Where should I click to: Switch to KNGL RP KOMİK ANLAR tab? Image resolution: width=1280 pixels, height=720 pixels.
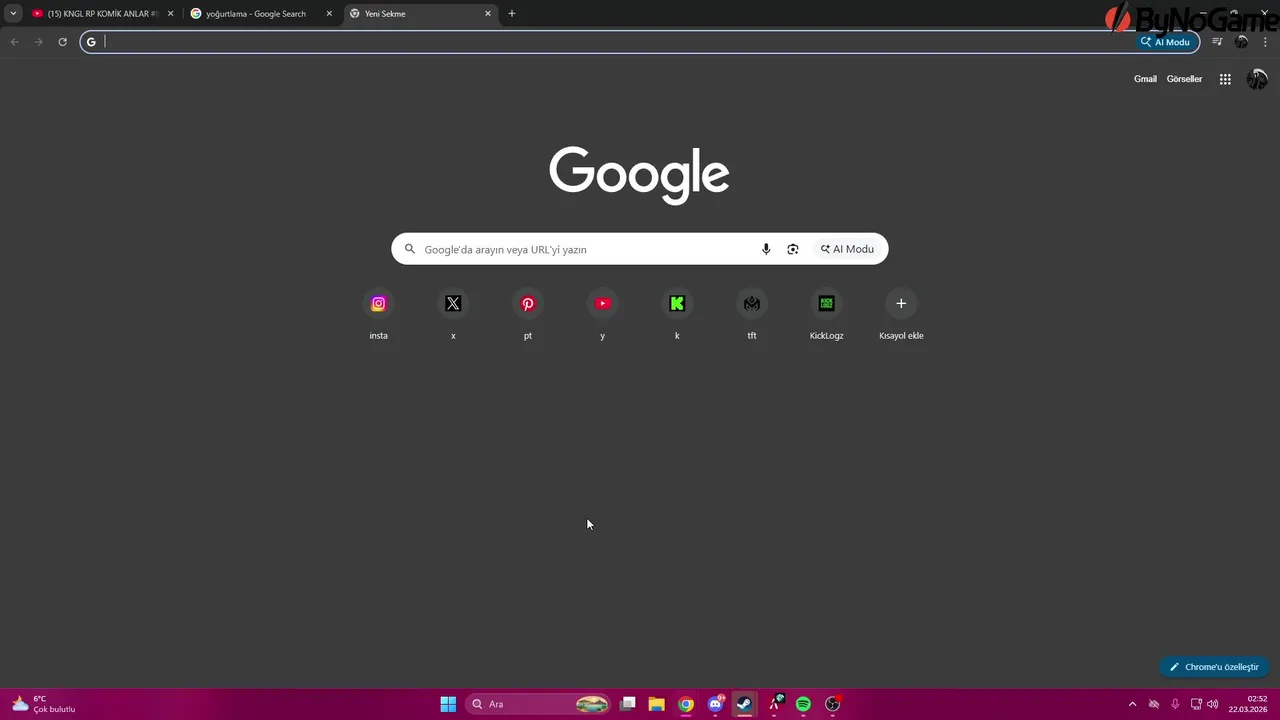tap(103, 14)
